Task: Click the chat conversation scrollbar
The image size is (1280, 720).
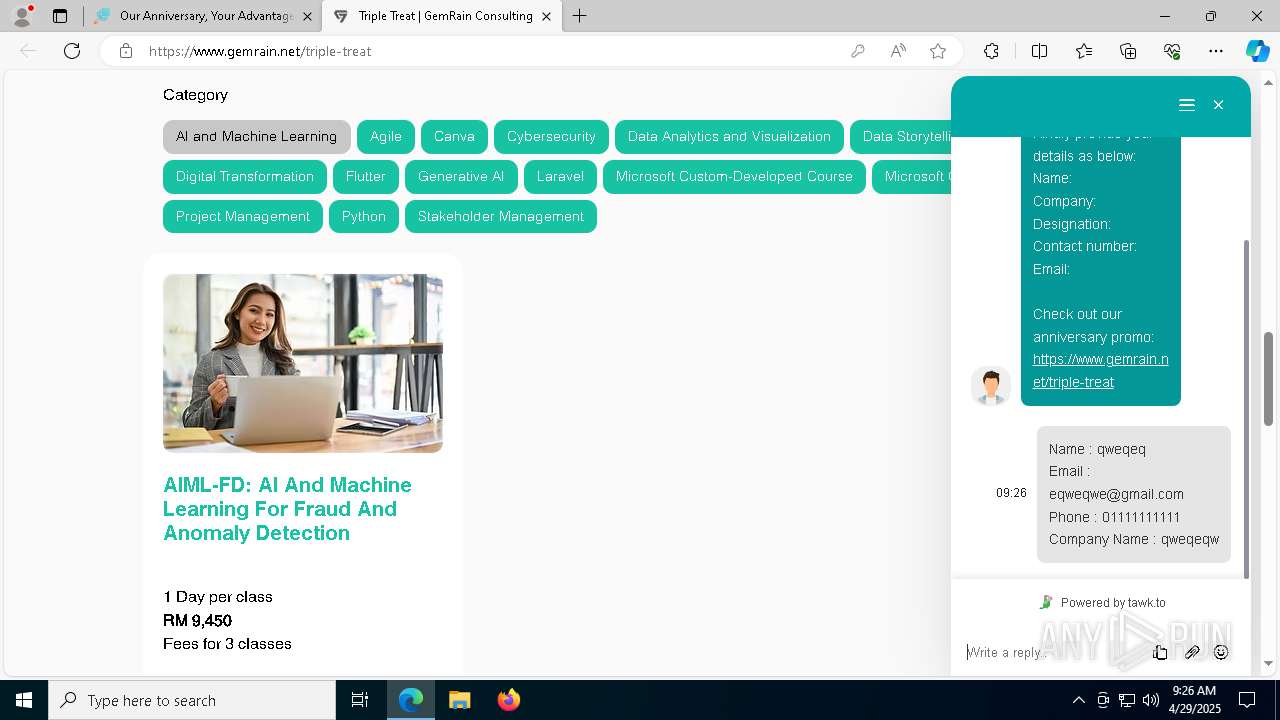Action: [x=1246, y=408]
